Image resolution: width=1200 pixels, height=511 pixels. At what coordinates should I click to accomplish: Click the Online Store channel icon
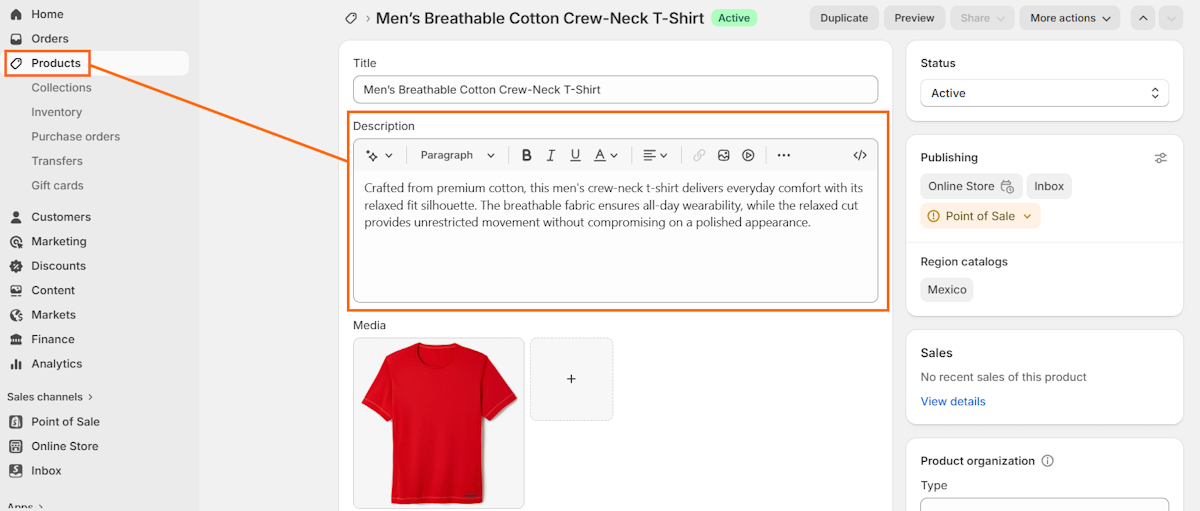[x=16, y=446]
